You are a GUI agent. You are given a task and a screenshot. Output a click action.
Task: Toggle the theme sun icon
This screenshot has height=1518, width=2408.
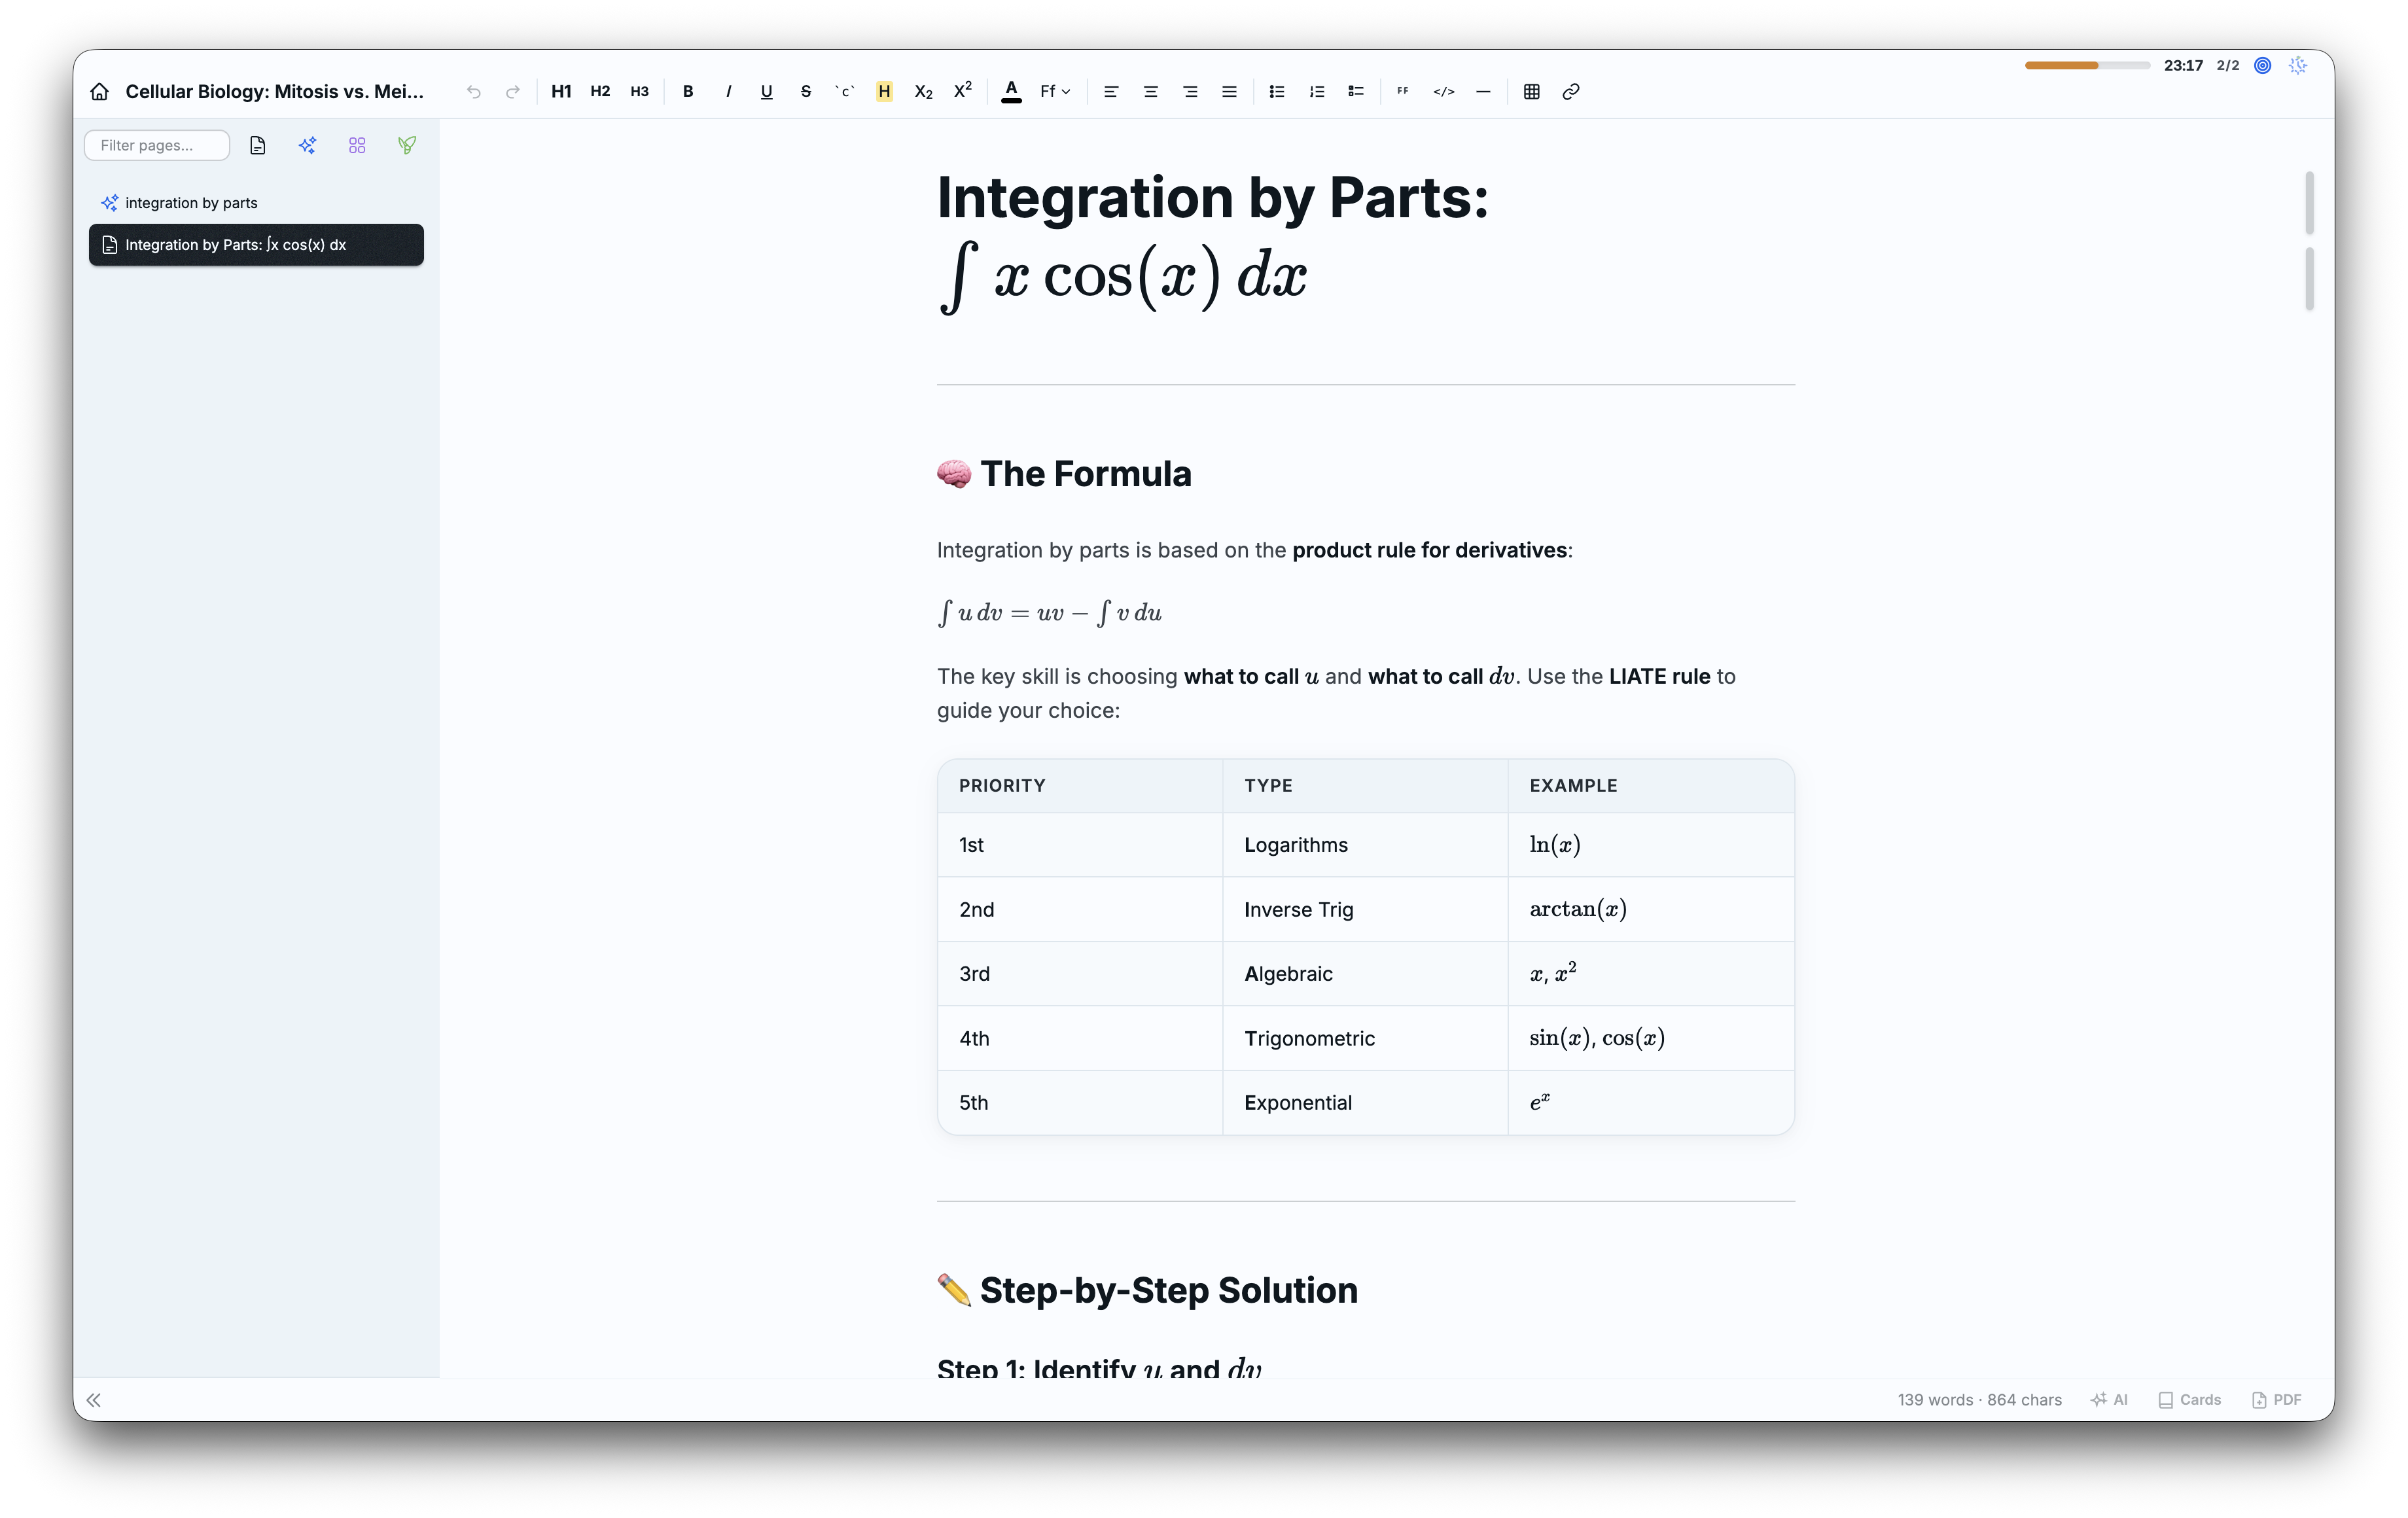click(x=2298, y=65)
